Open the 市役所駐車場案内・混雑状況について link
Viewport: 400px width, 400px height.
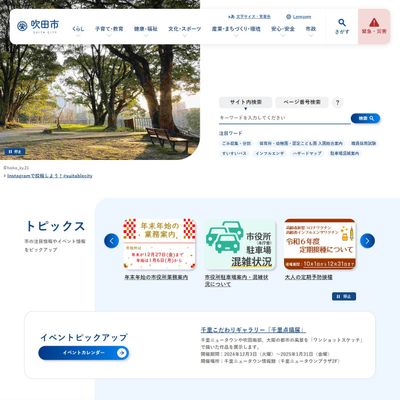(237, 281)
